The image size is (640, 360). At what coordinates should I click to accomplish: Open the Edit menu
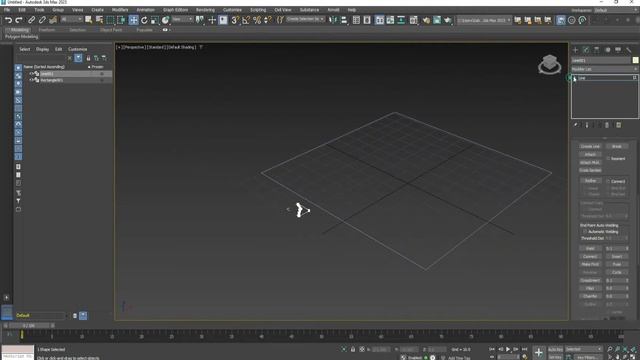click(22, 10)
